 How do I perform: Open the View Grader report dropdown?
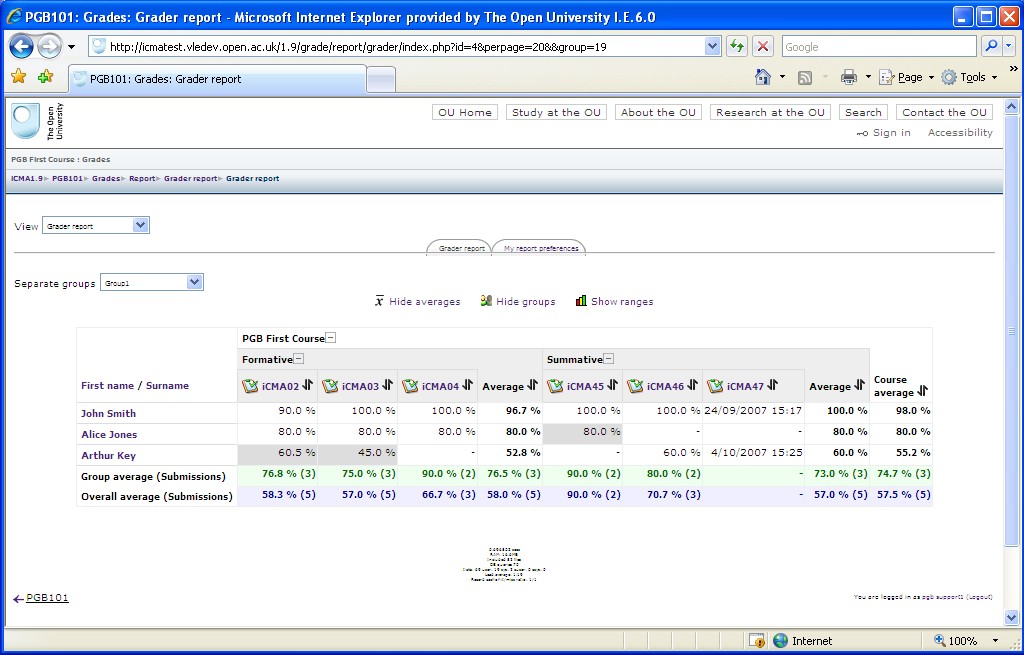[x=96, y=225]
